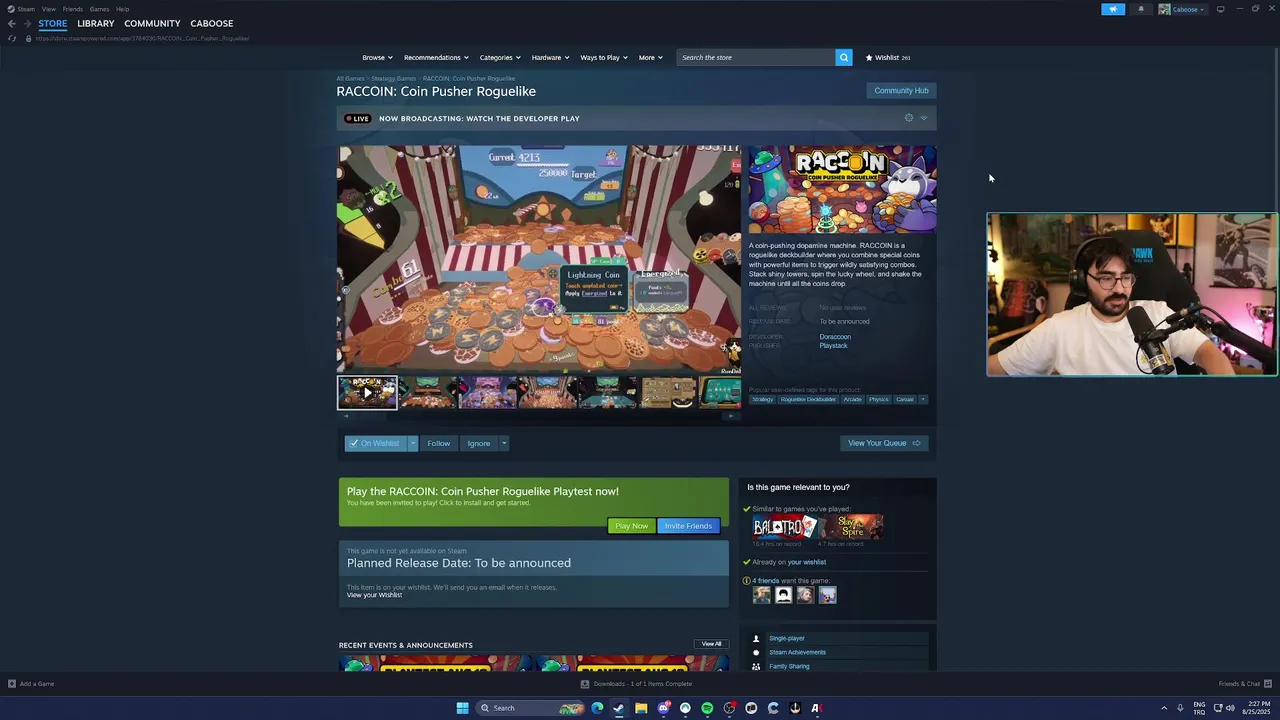The width and height of the screenshot is (1280, 720).
Task: Open the Friends menu
Action: click(73, 9)
